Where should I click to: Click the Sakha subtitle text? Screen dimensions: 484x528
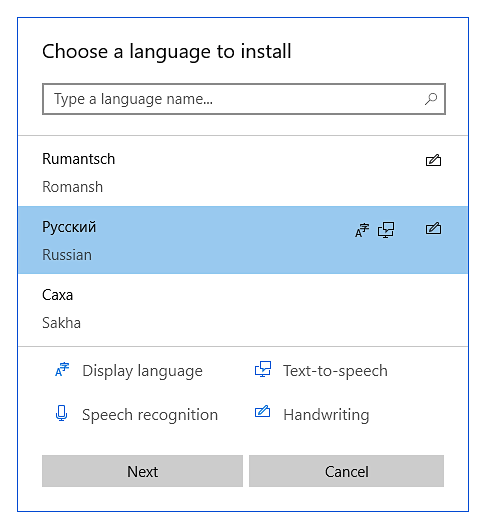tap(61, 323)
